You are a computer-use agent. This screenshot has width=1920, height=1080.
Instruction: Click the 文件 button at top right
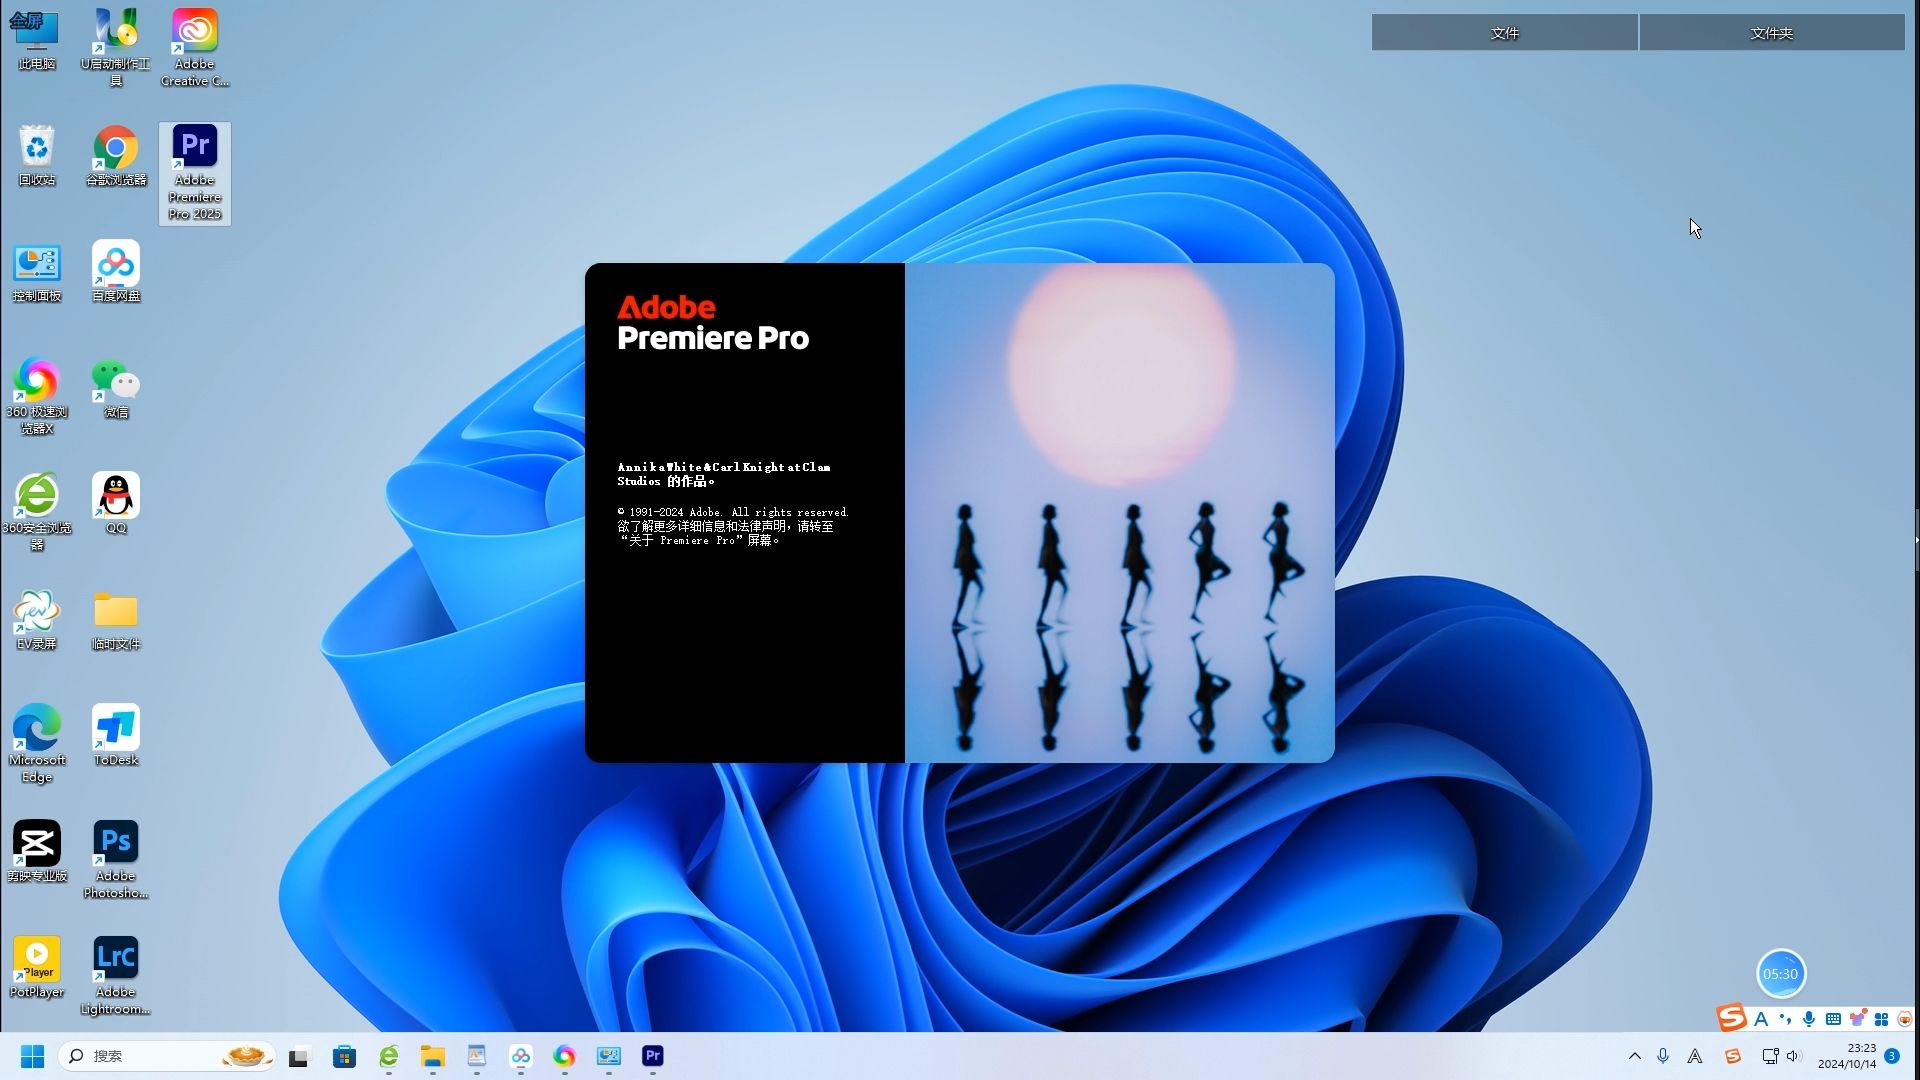point(1504,33)
